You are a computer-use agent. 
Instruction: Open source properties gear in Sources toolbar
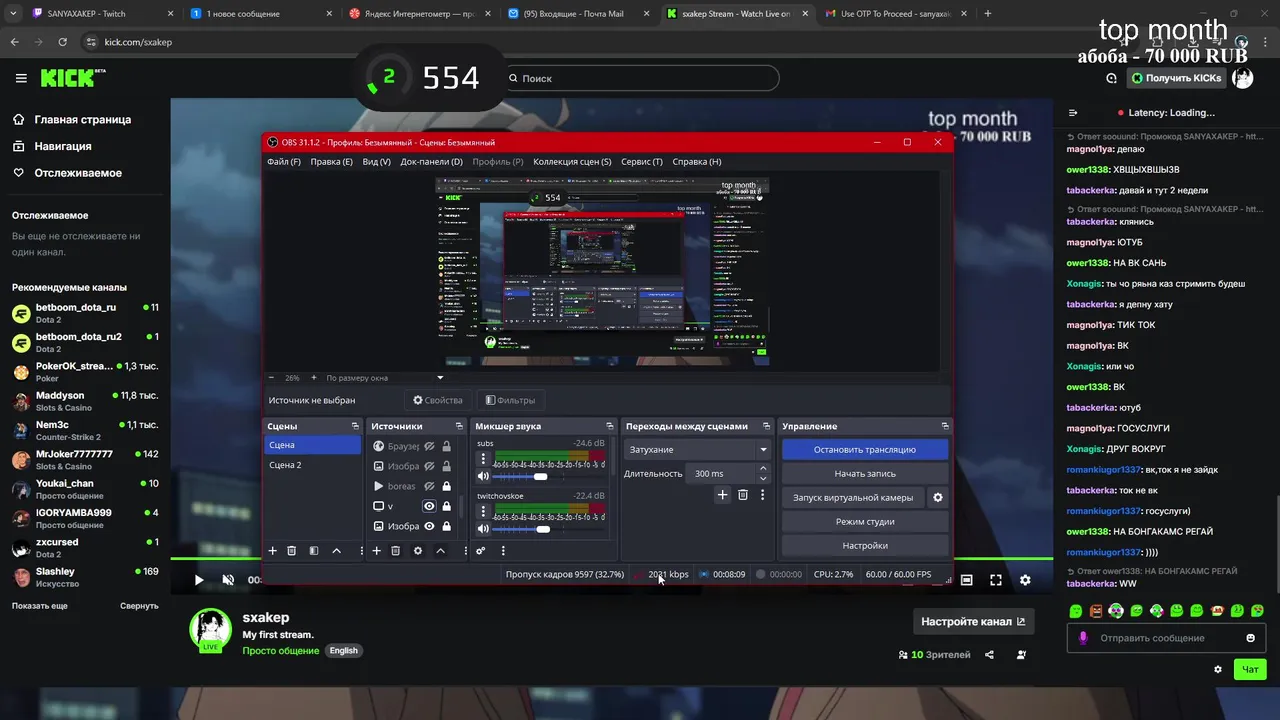tap(418, 550)
